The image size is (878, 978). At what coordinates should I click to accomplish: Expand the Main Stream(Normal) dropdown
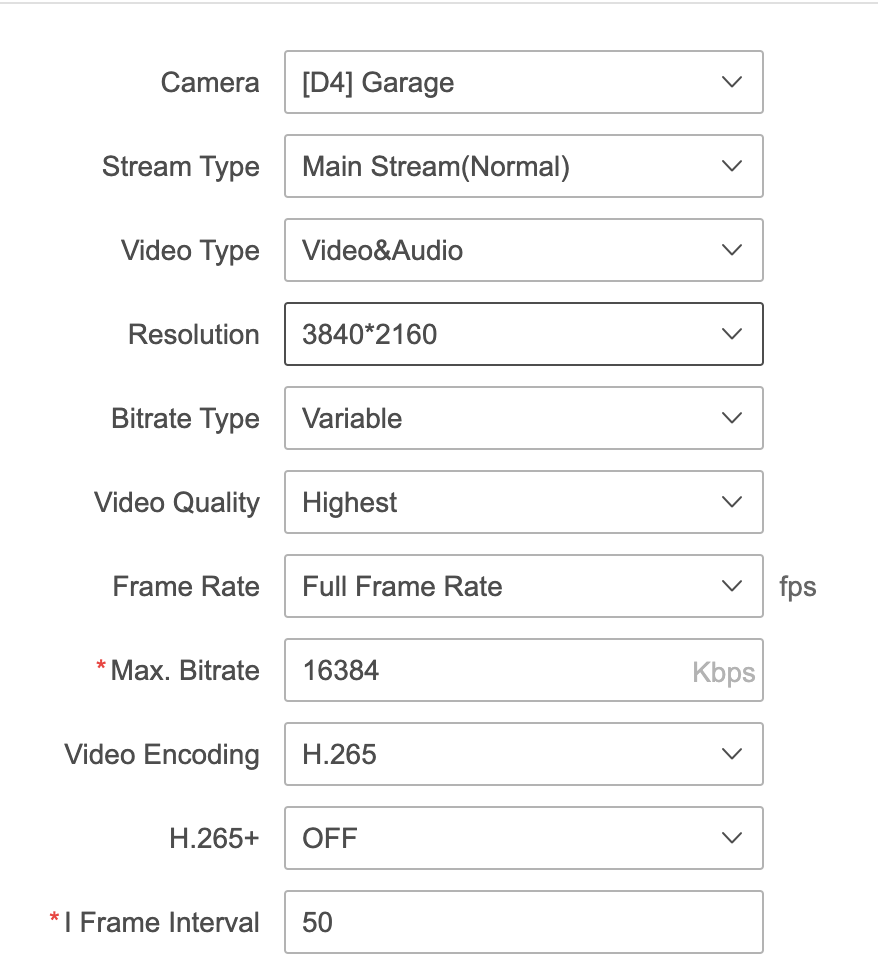click(523, 166)
